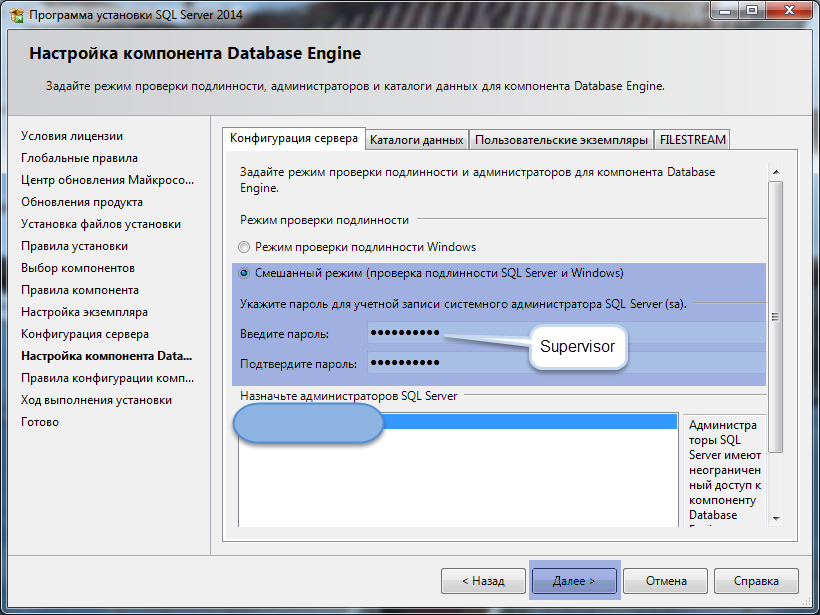Click Настройка компонента Data... sidebar step
Screen dimensions: 820x615
click(x=107, y=356)
